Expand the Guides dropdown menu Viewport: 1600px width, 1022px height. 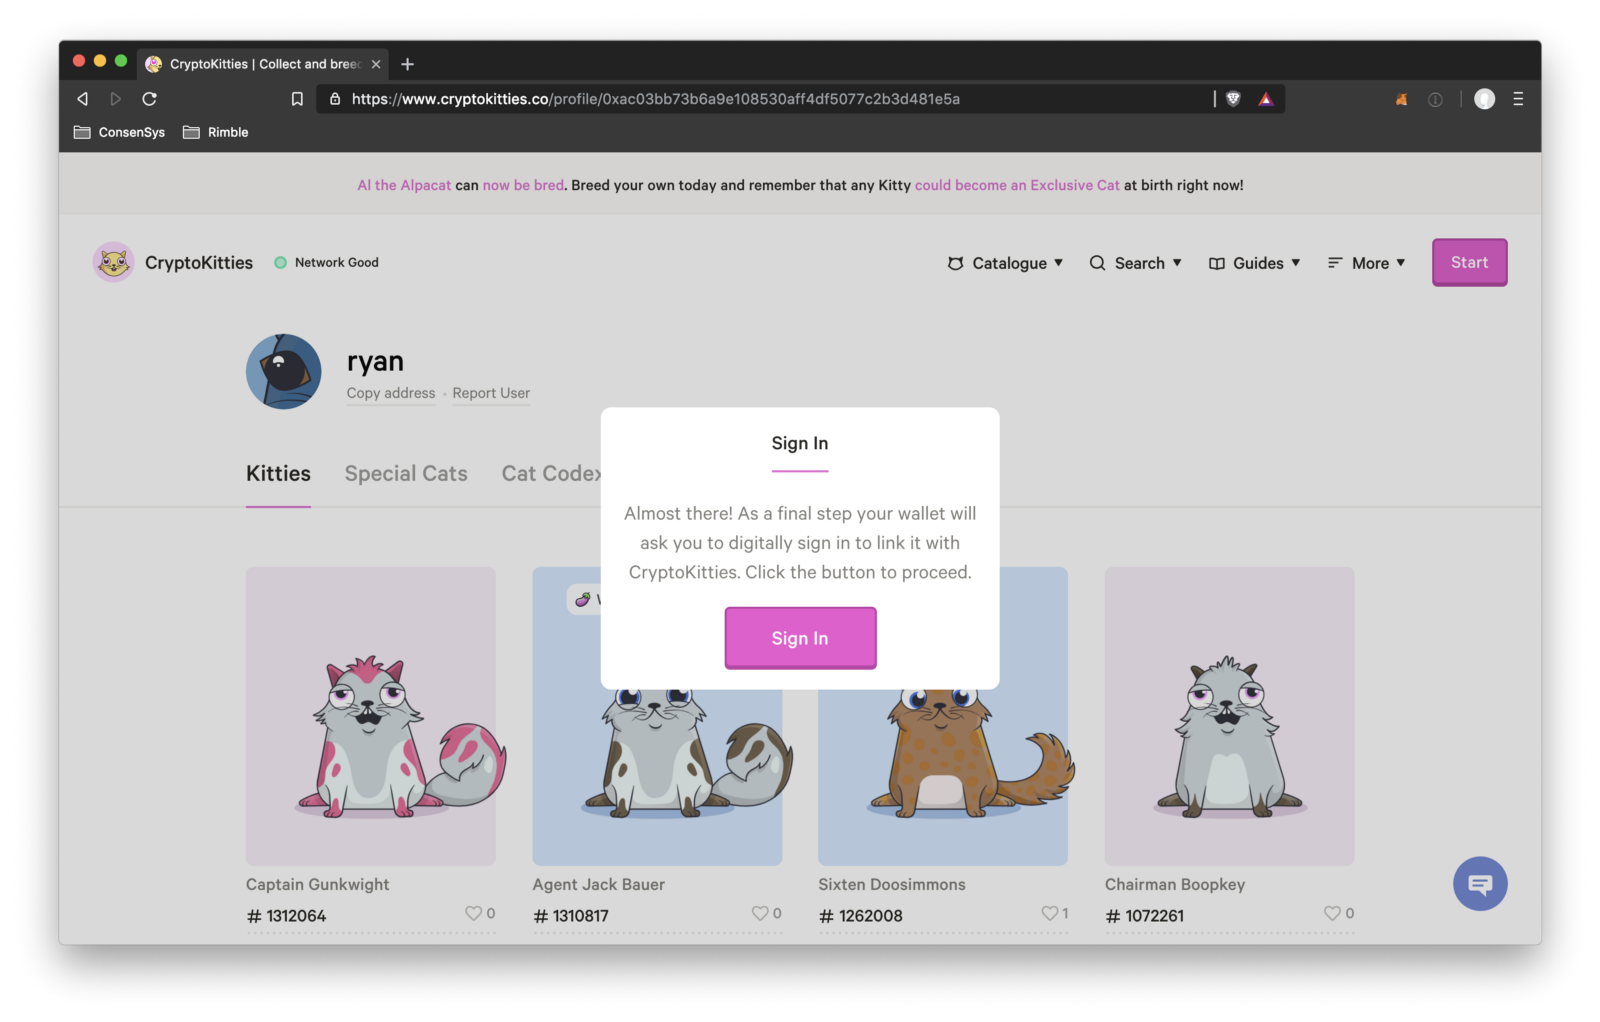[x=1254, y=263]
